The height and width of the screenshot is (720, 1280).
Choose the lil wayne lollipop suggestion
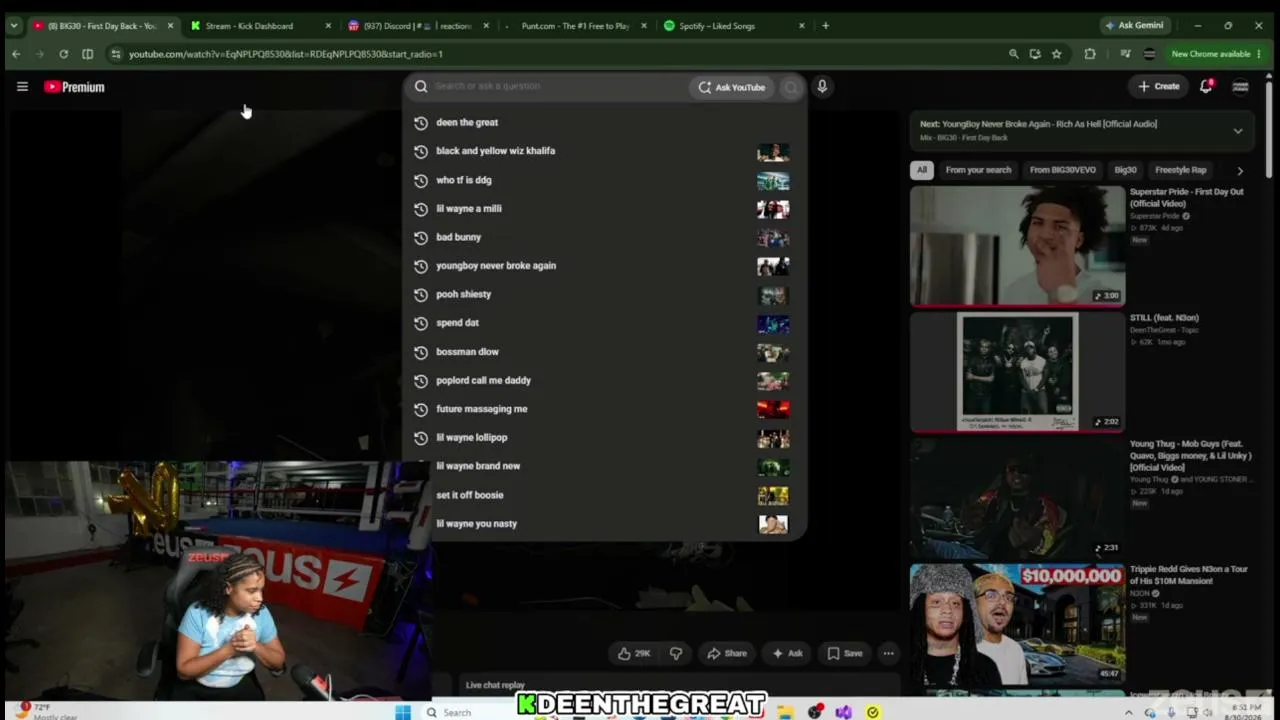604,438
